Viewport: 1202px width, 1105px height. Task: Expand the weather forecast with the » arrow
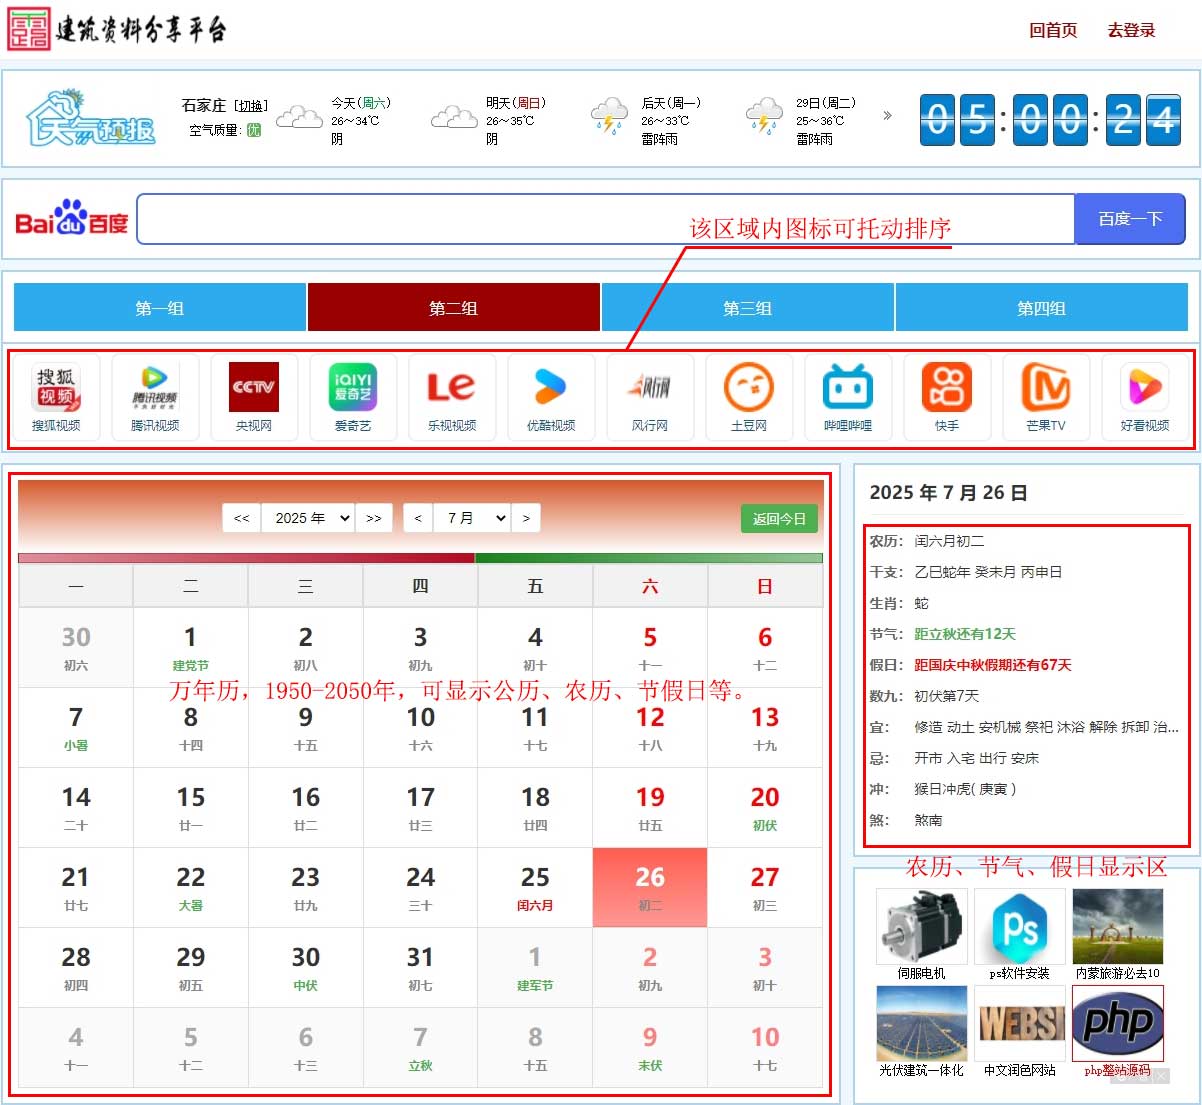pos(887,116)
